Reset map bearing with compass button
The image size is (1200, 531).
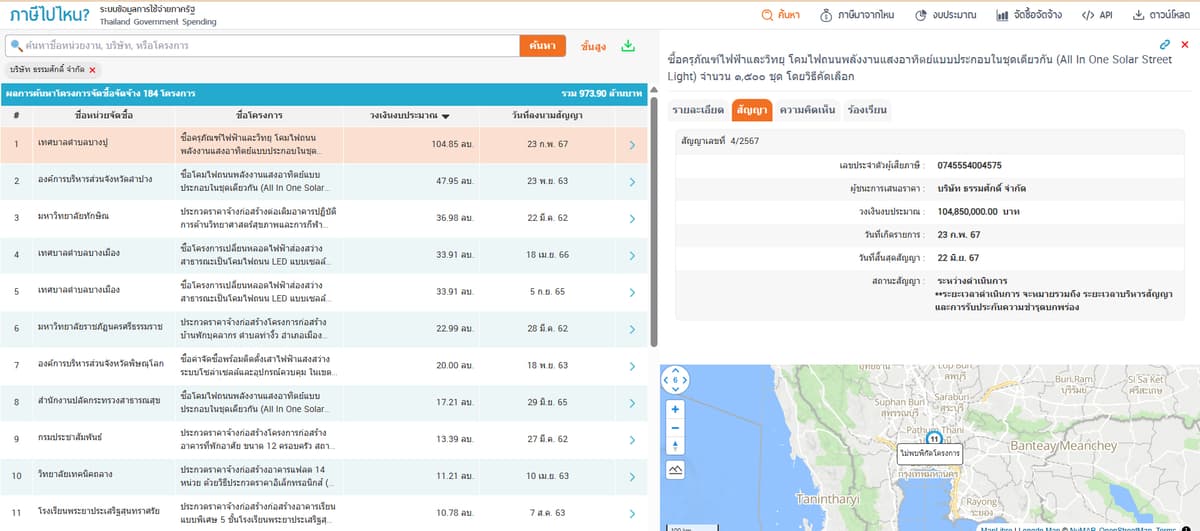[676, 381]
